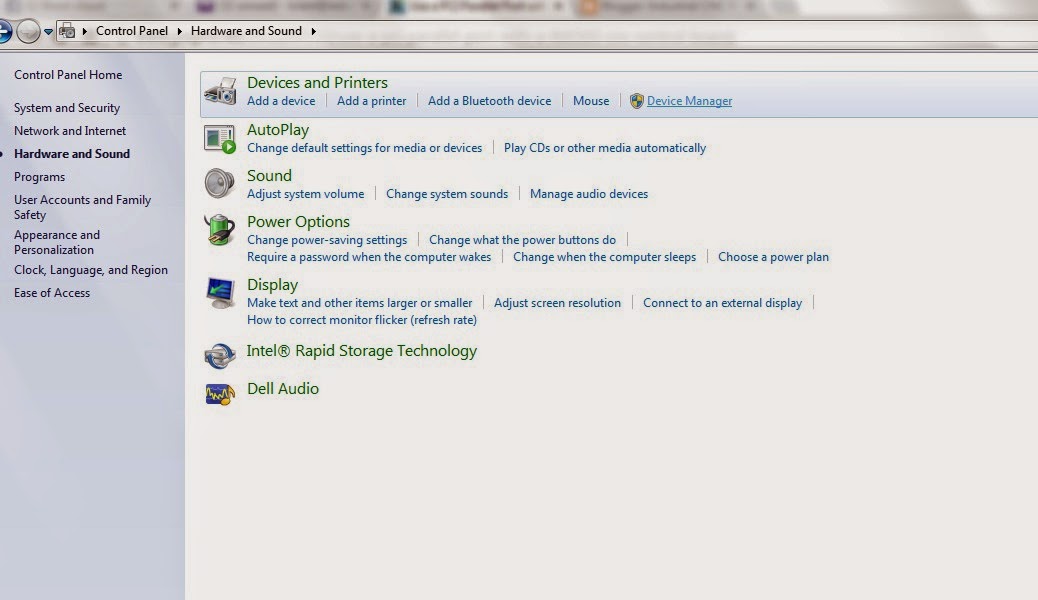Click Adjust screen resolution link

click(x=557, y=303)
